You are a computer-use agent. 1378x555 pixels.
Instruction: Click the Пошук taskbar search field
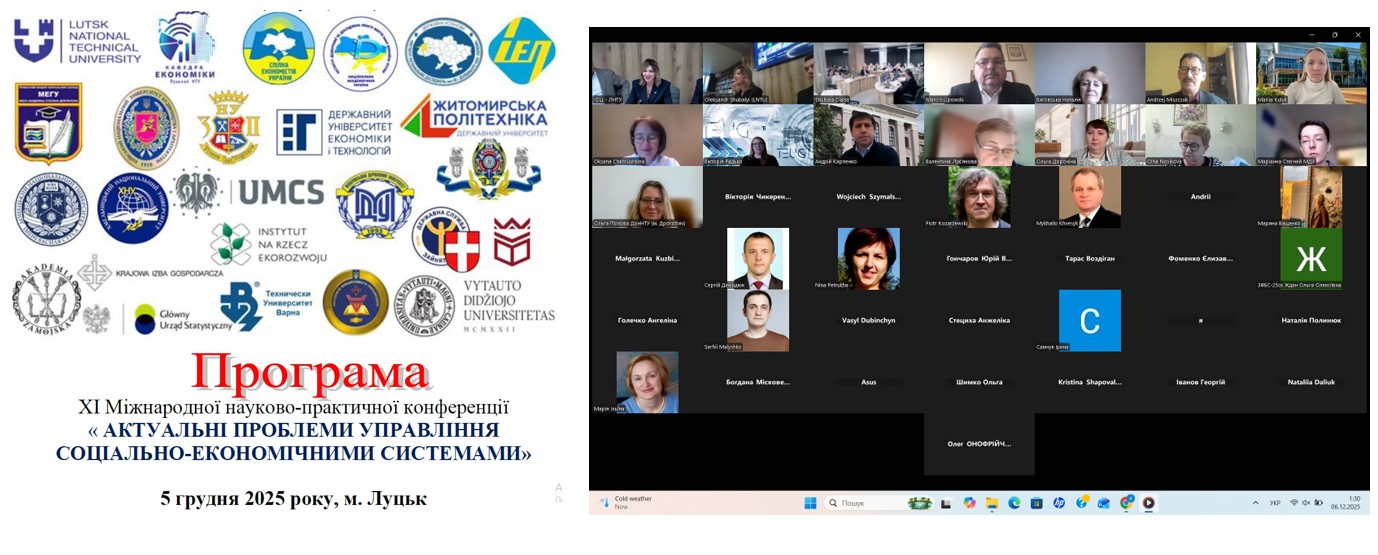(x=880, y=503)
